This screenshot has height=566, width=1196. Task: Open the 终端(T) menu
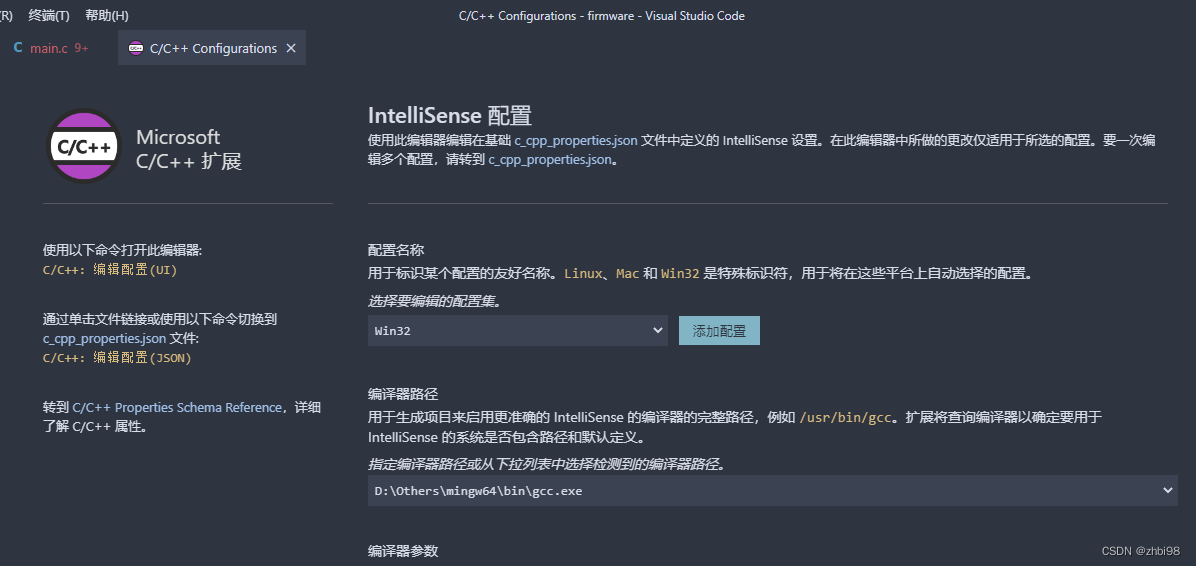tap(49, 15)
